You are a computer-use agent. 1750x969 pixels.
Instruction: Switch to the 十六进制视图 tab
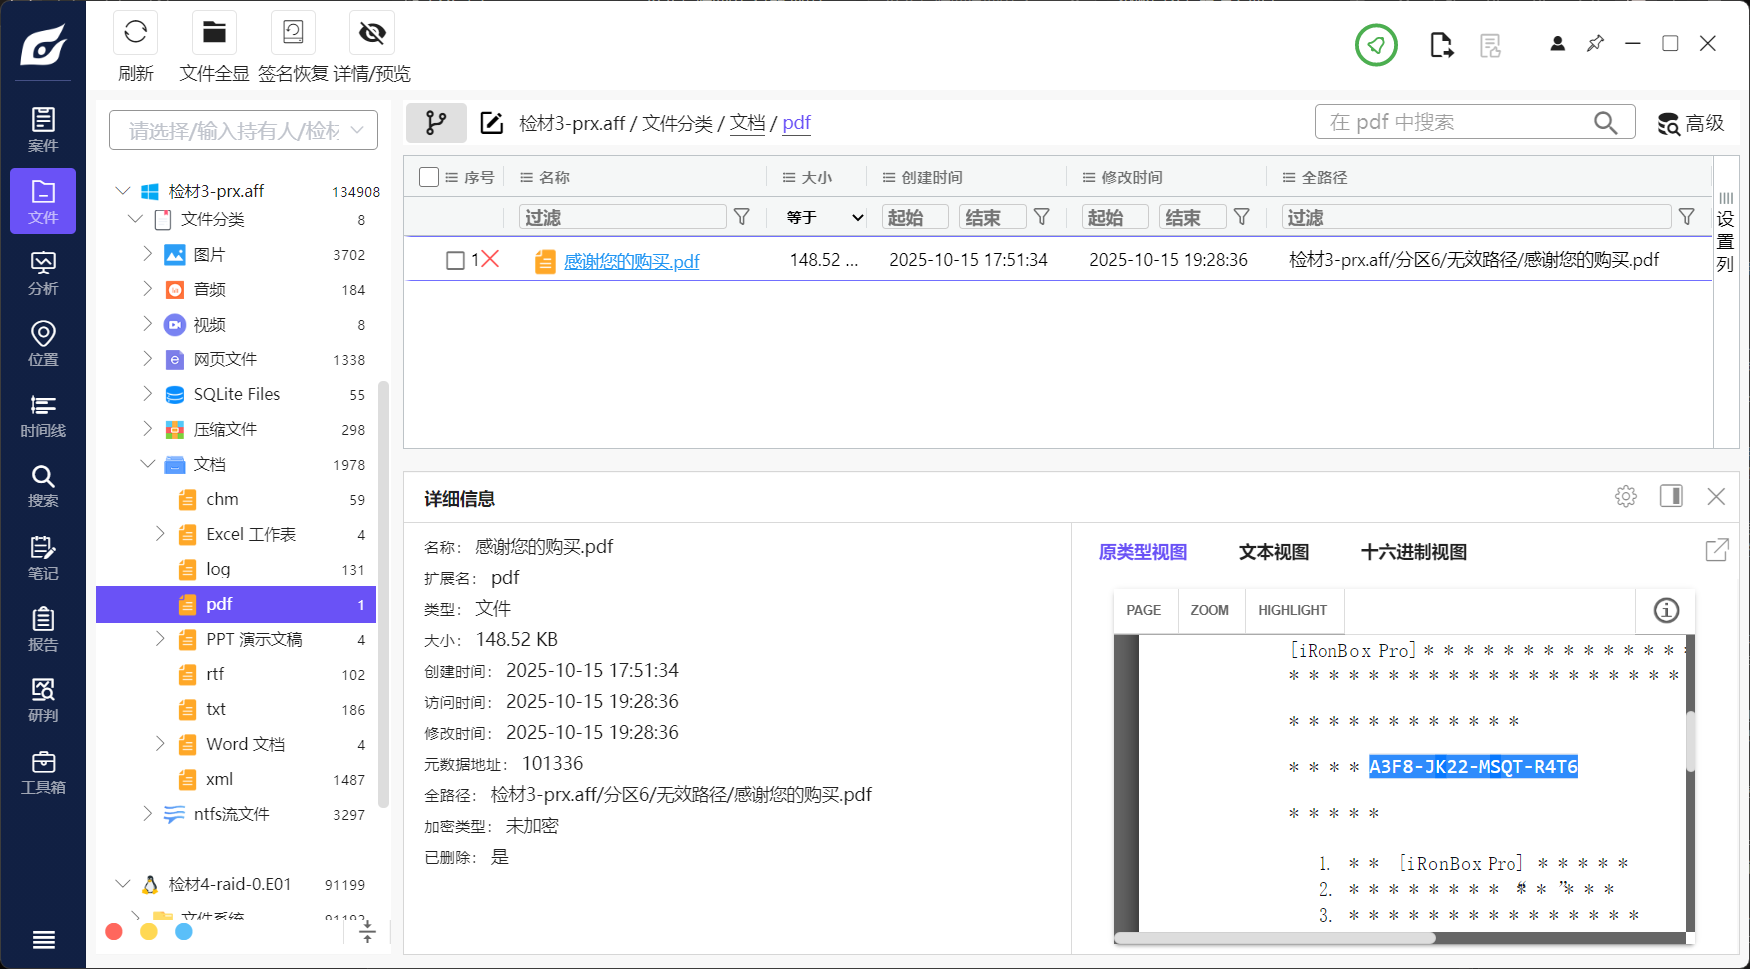coord(1413,552)
